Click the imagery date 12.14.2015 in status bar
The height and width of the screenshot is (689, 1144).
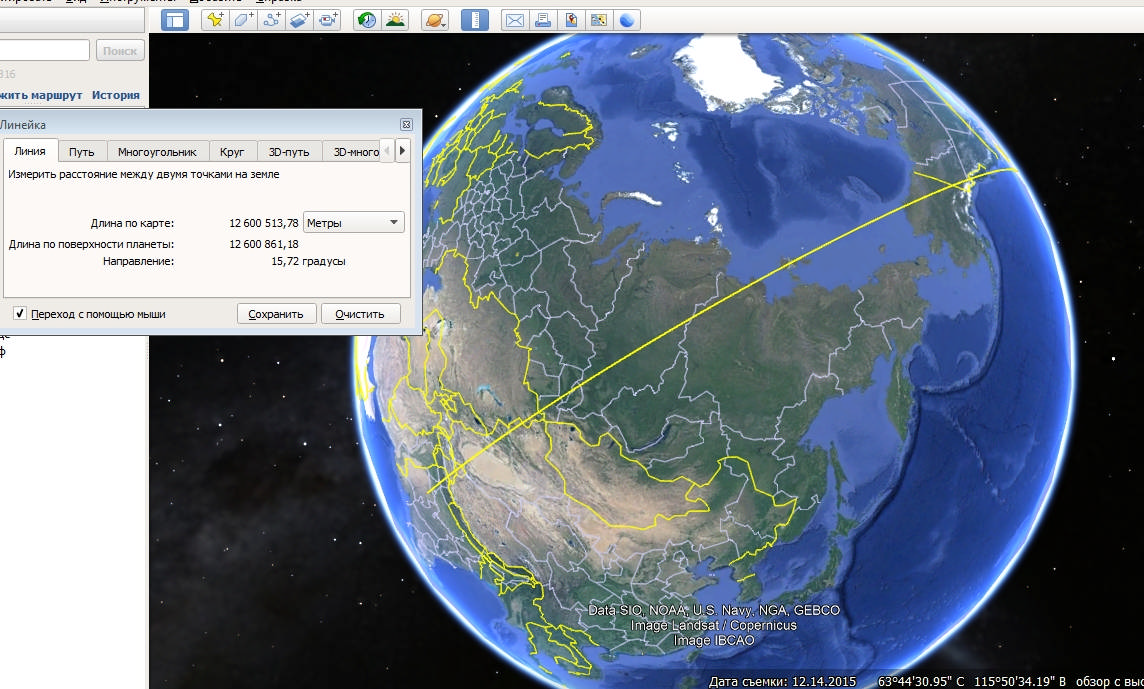[822, 681]
